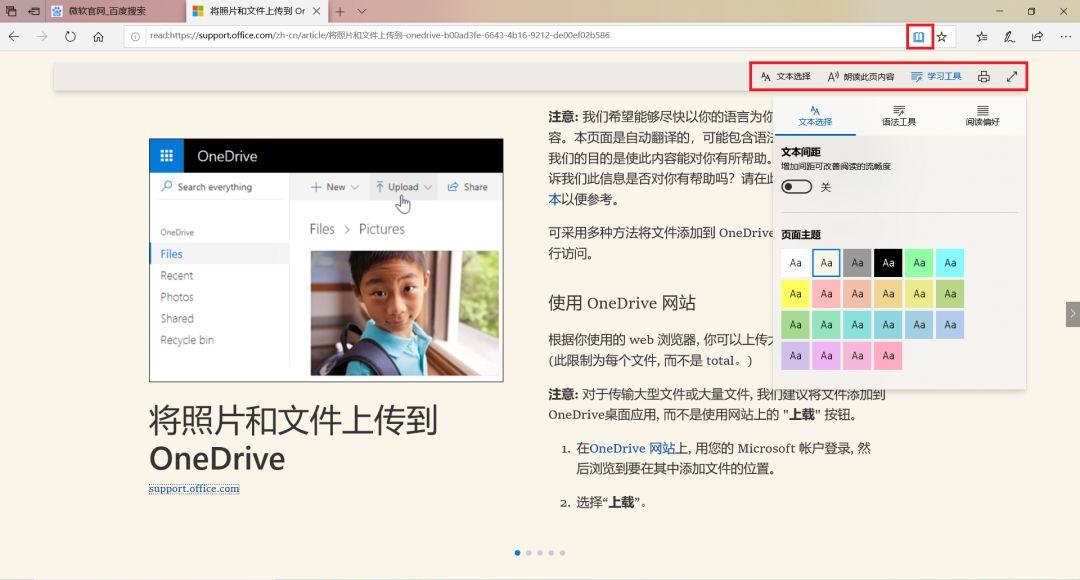Open the print dialog from the toolbar

[986, 75]
